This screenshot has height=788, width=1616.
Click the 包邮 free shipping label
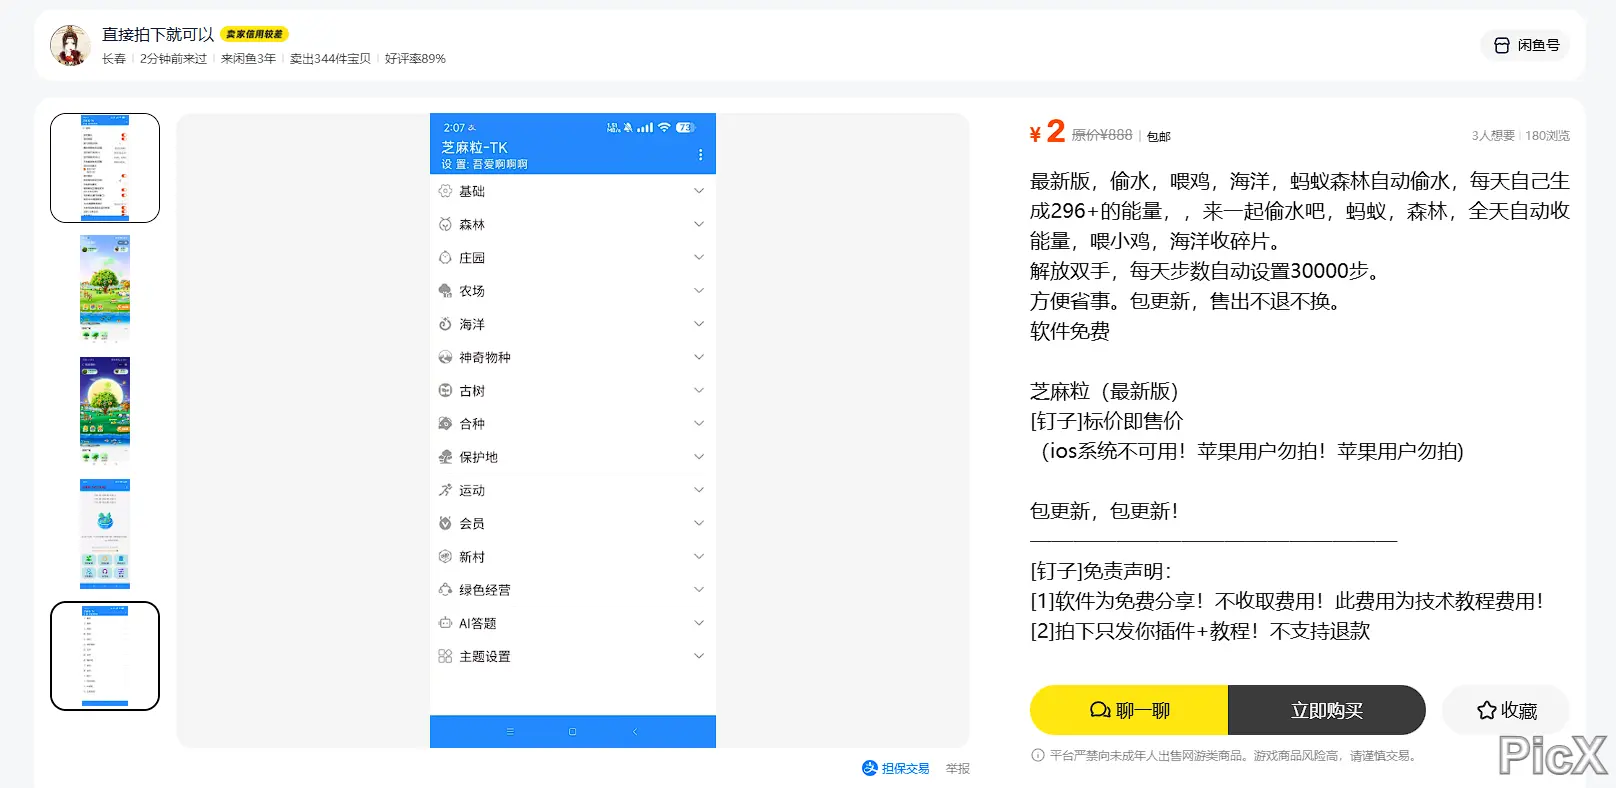click(1158, 136)
